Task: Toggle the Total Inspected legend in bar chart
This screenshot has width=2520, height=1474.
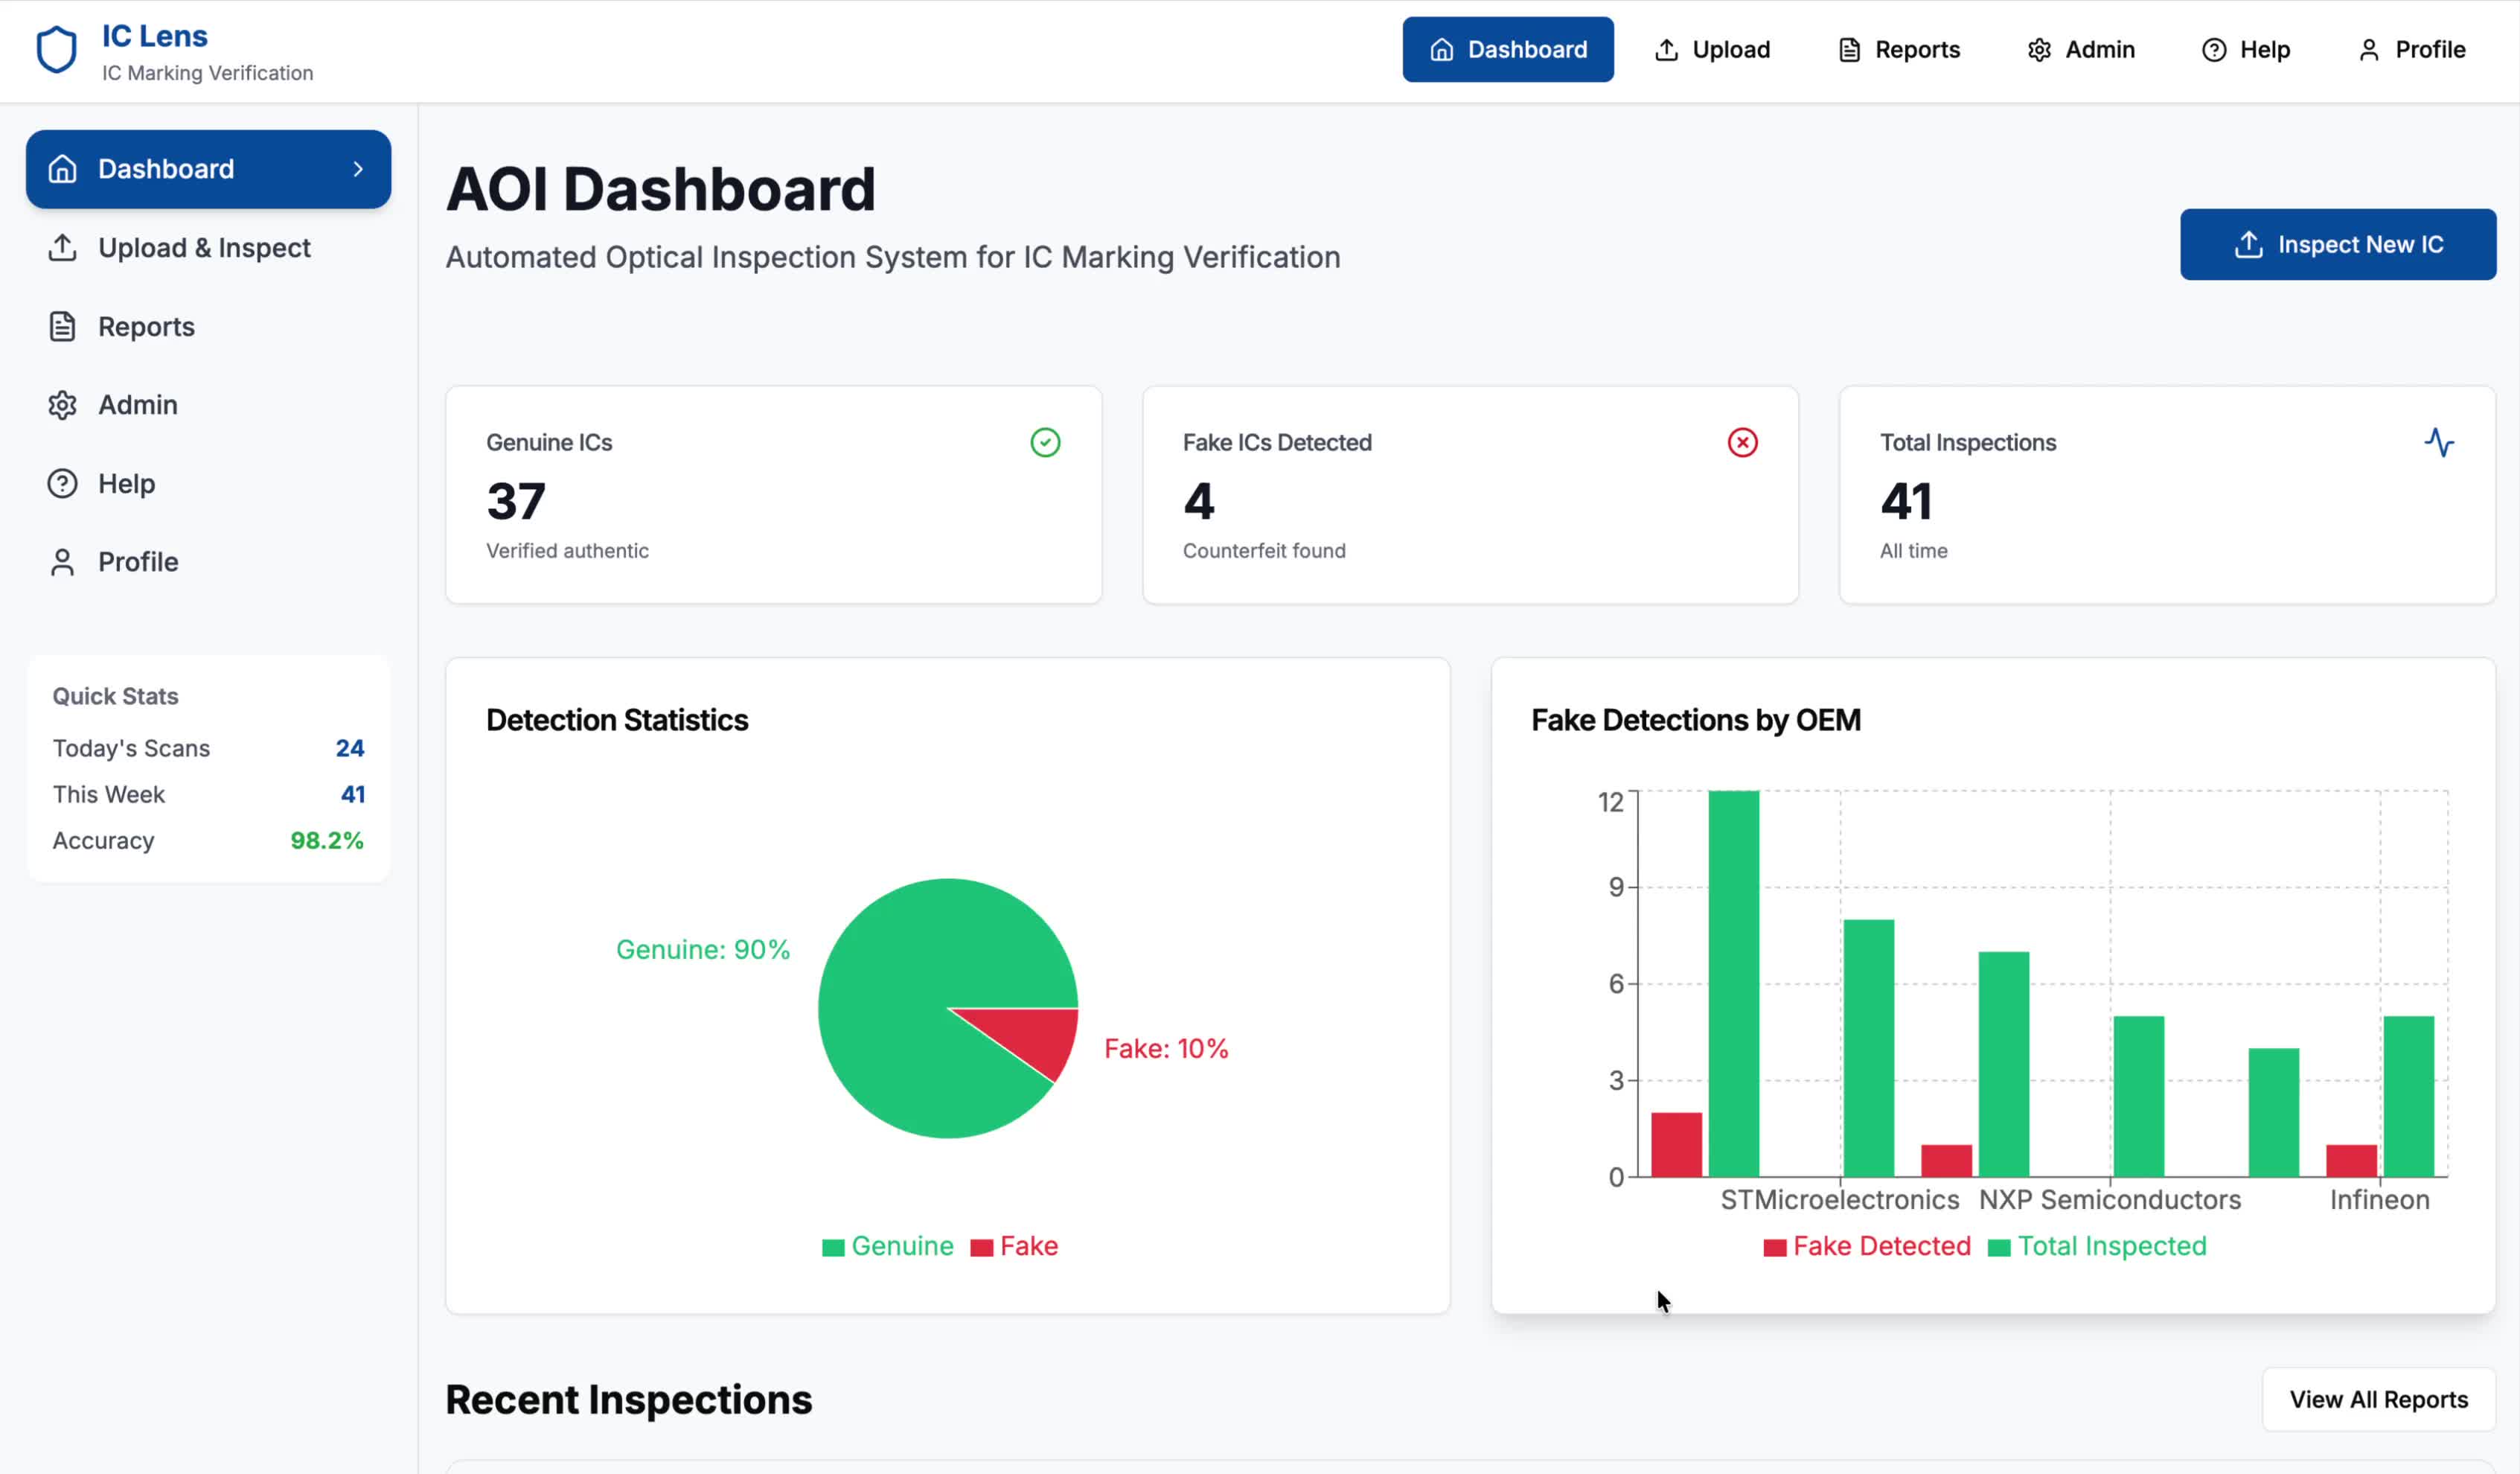Action: click(x=2097, y=1246)
